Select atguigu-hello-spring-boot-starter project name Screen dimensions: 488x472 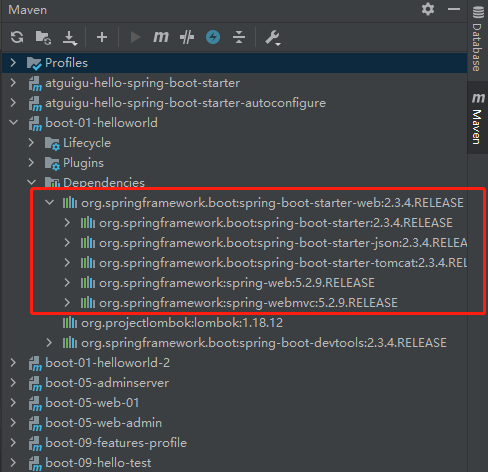[142, 83]
